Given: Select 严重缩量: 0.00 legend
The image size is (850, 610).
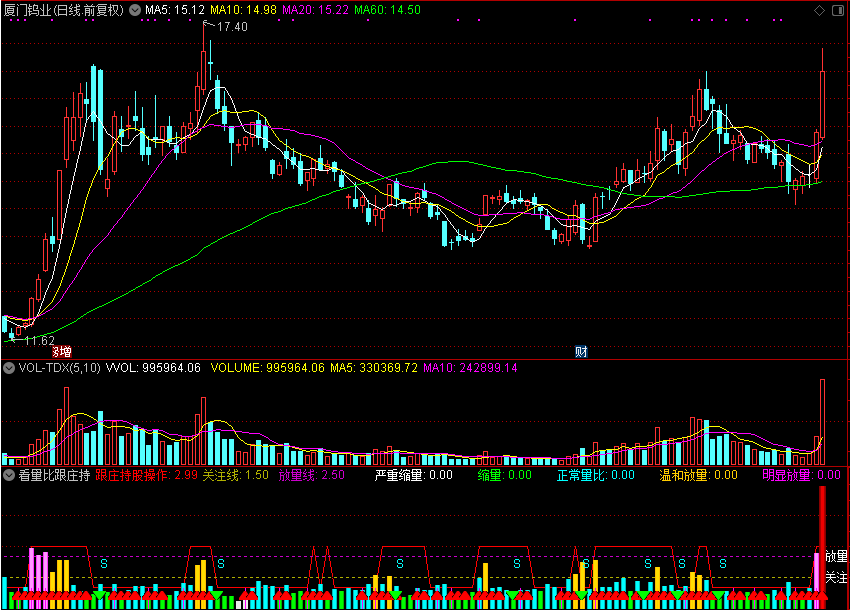Looking at the screenshot, I should point(414,476).
